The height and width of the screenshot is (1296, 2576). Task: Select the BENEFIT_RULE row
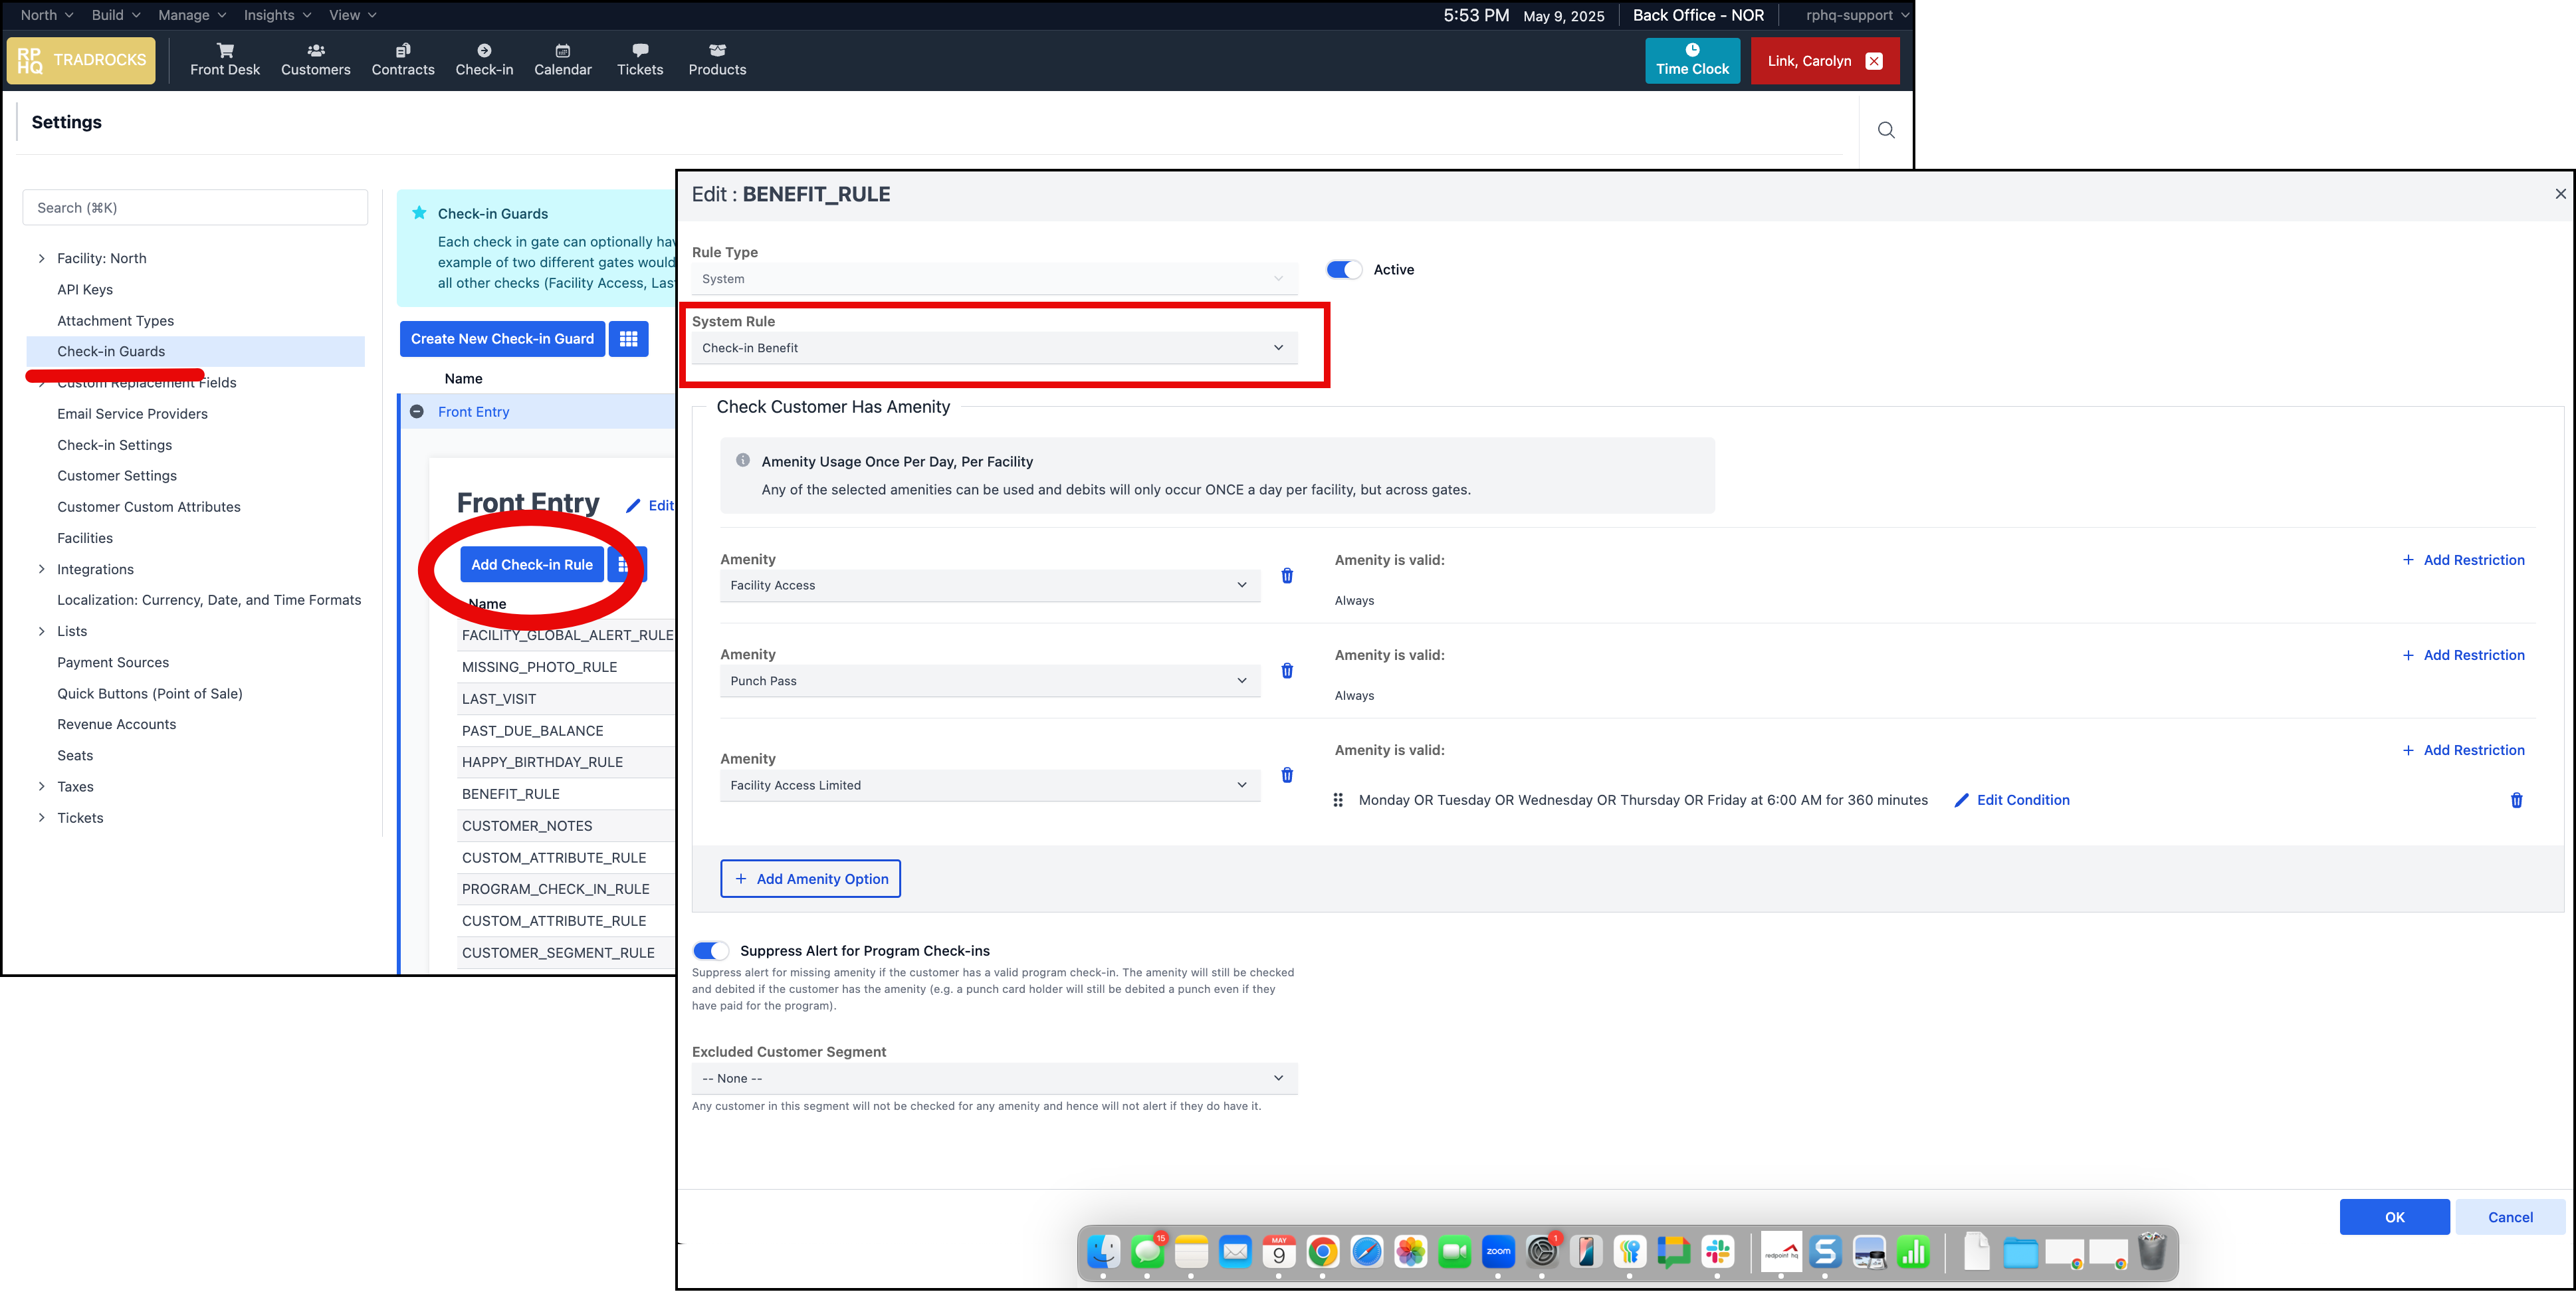pos(566,794)
